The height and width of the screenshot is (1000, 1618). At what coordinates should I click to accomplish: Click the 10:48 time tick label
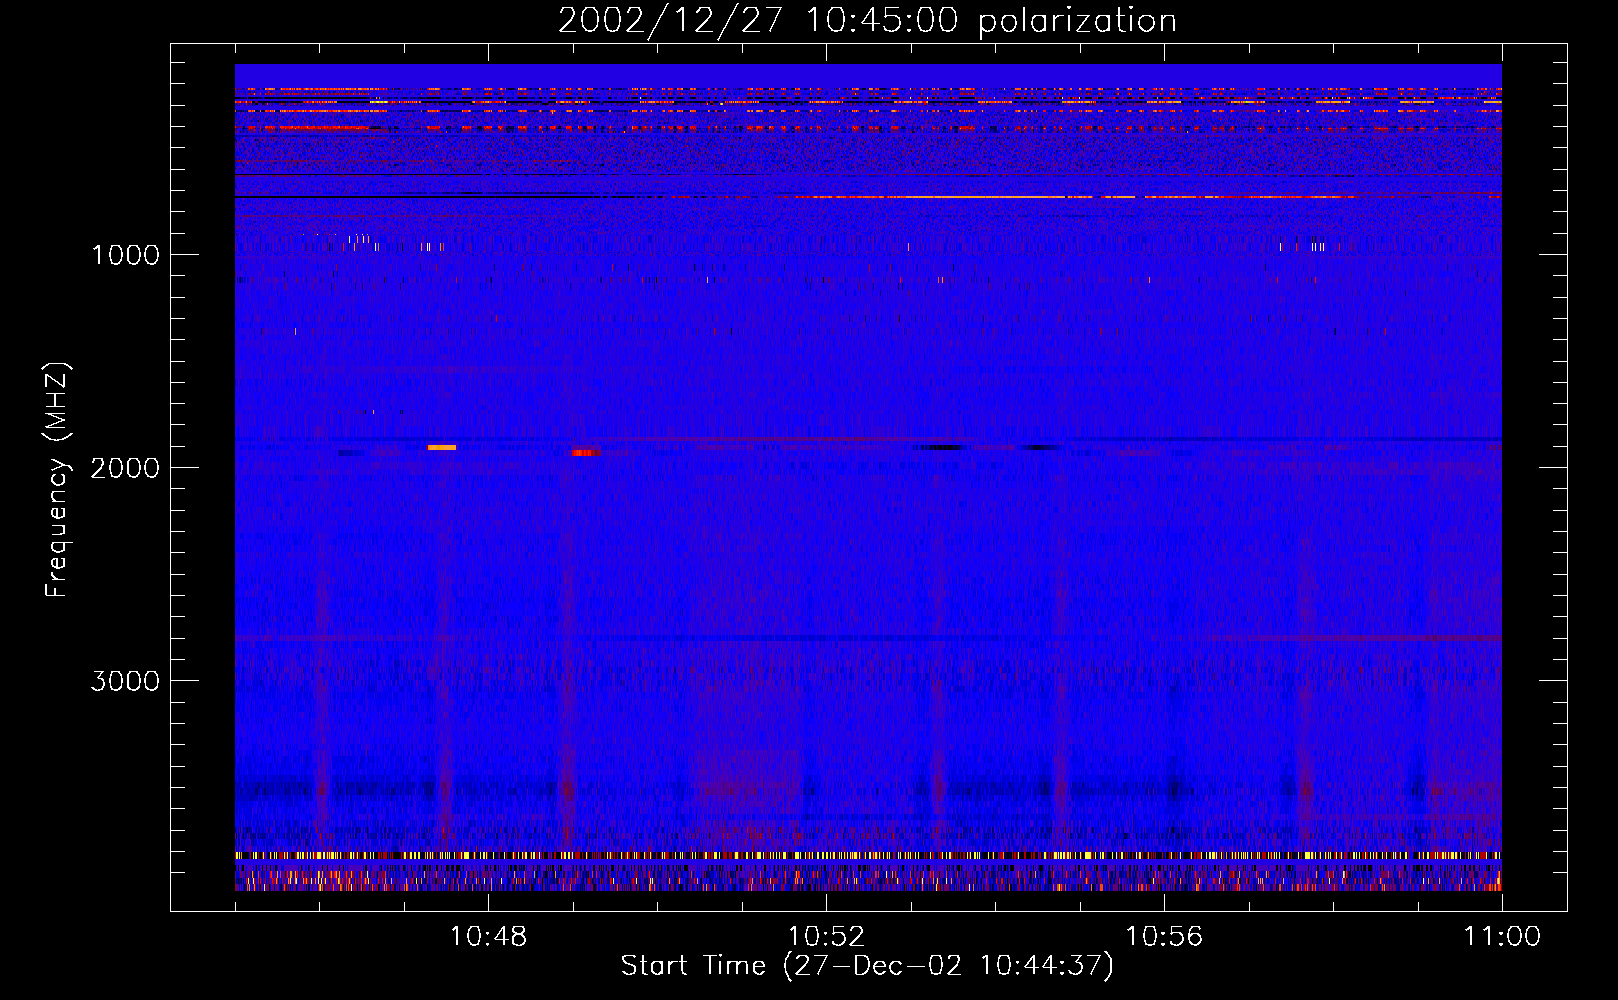point(488,937)
